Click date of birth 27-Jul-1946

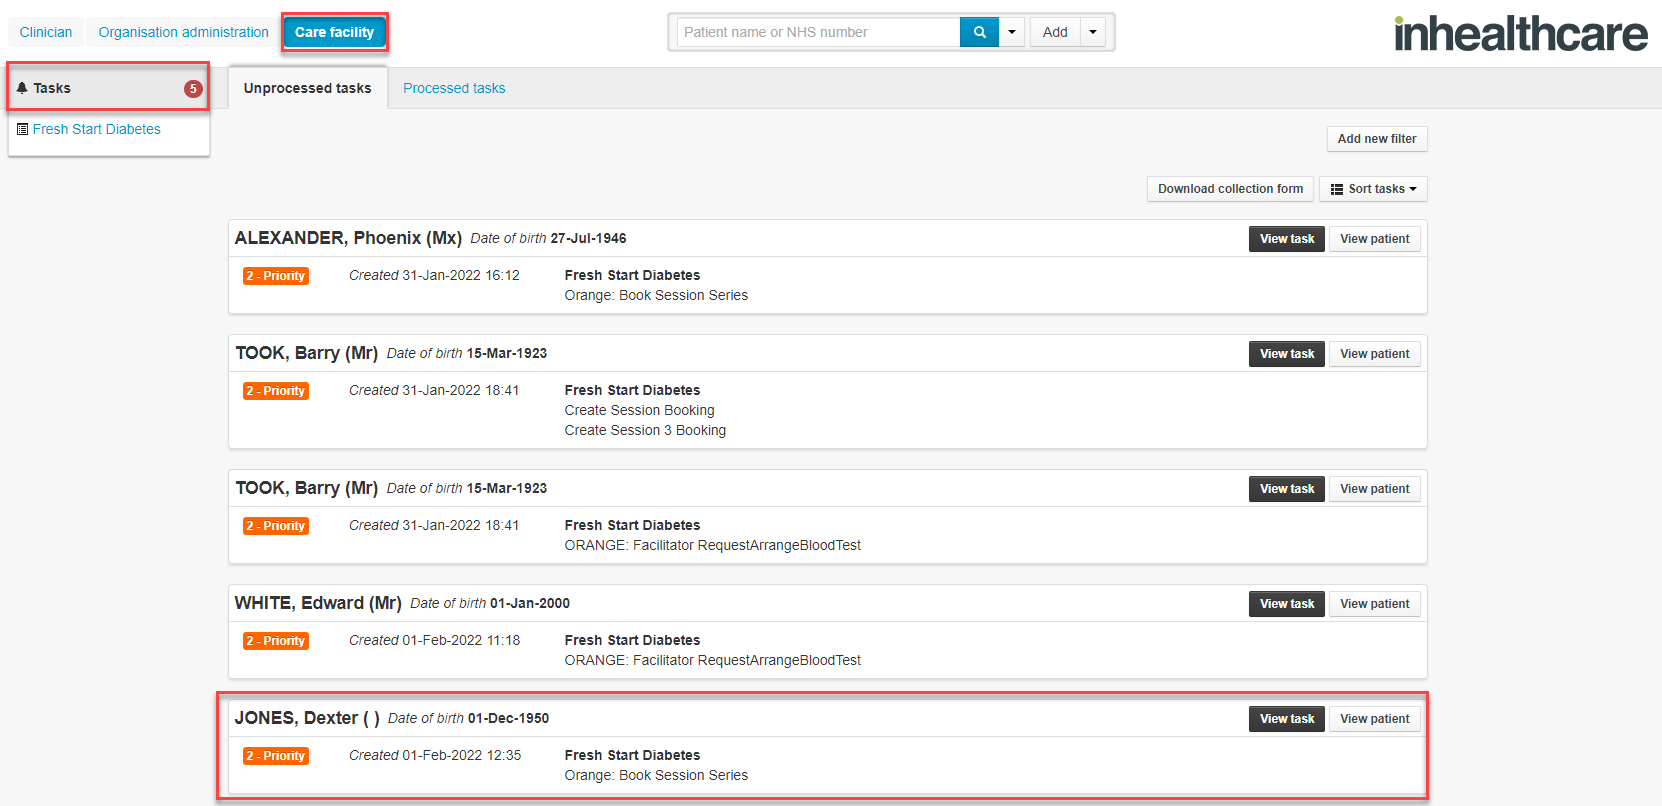tap(588, 238)
